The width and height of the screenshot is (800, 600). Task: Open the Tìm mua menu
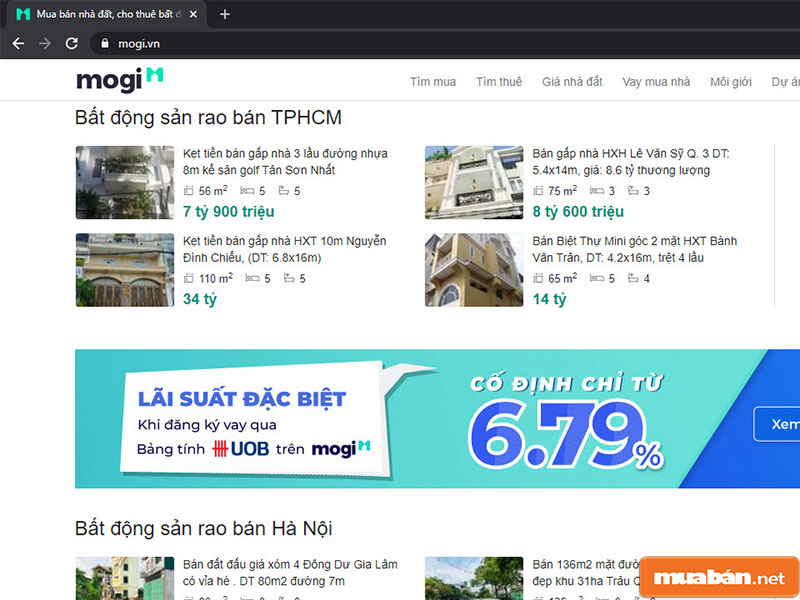[x=433, y=82]
